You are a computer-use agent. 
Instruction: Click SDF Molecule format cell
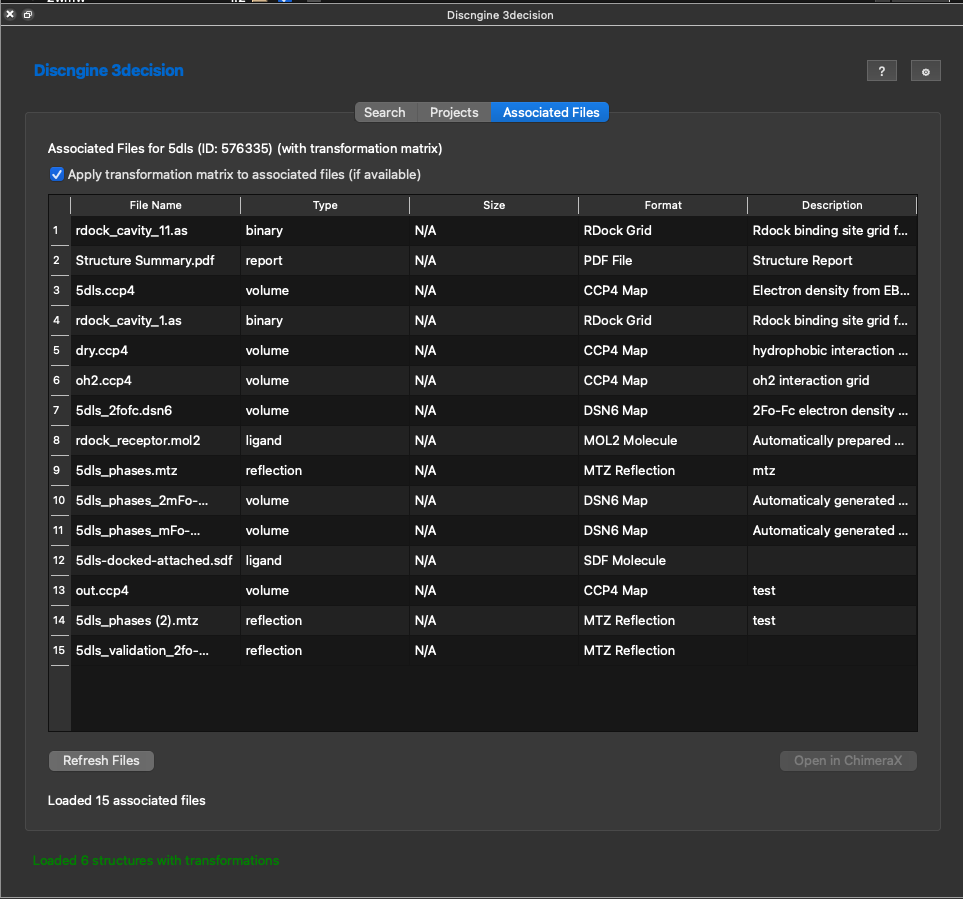pyautogui.click(x=663, y=561)
